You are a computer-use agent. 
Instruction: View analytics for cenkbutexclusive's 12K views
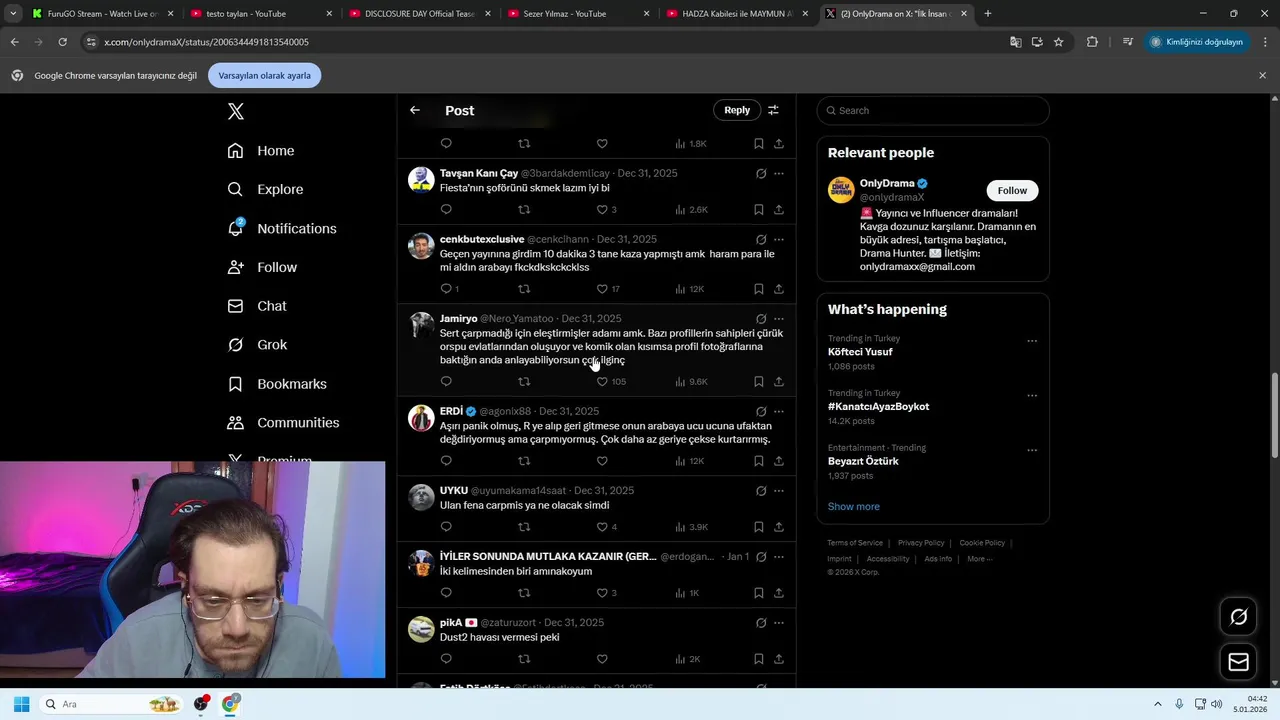690,289
